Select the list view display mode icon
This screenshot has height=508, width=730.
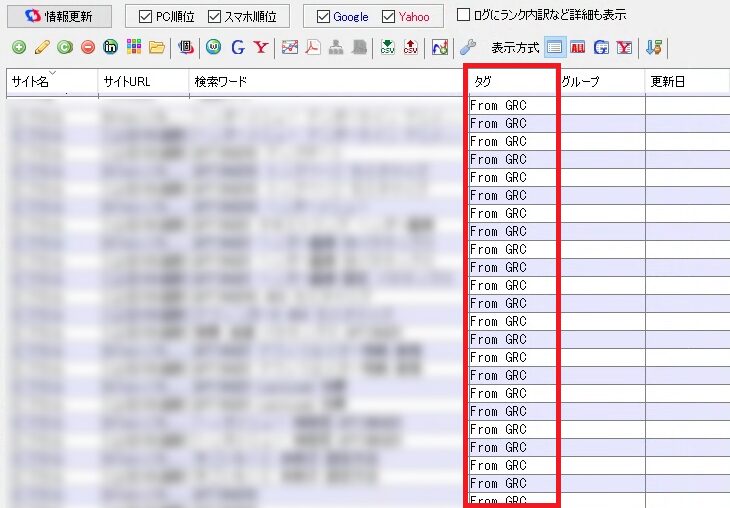(554, 47)
